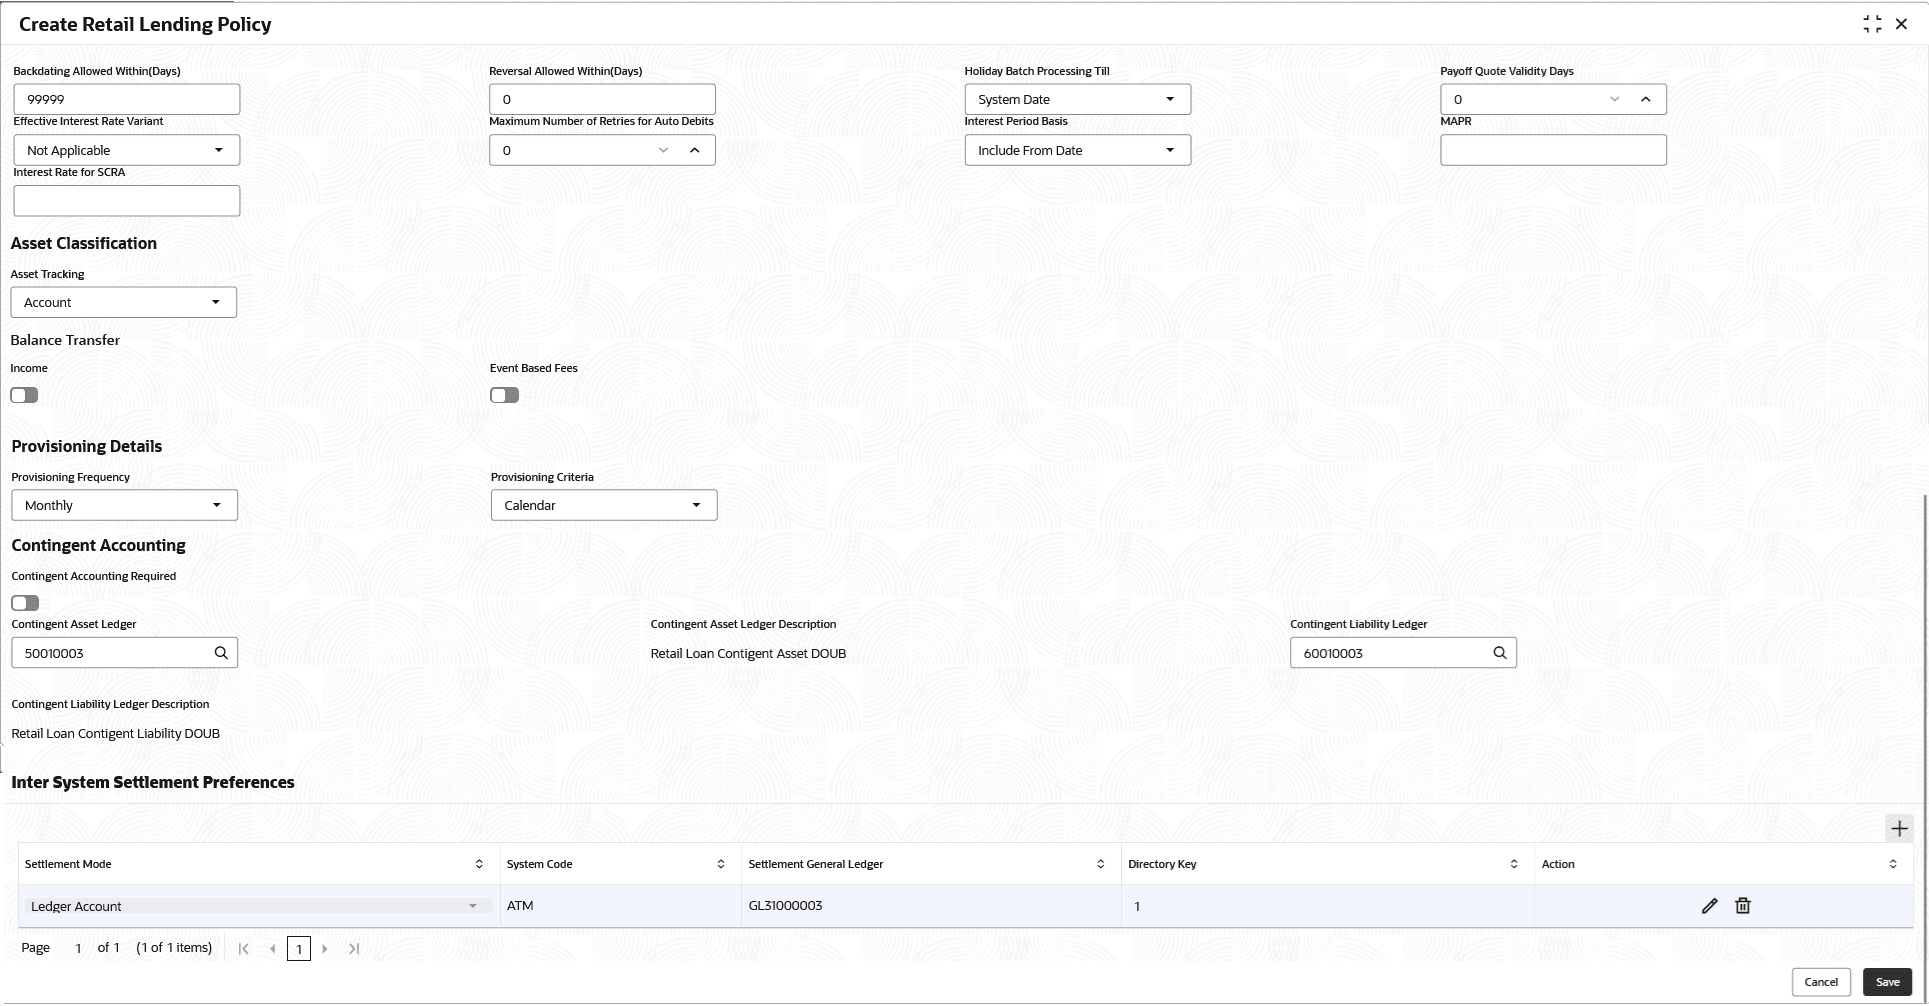Delete the Ledger Account settlement row
The width and height of the screenshot is (1929, 1006).
(1742, 906)
